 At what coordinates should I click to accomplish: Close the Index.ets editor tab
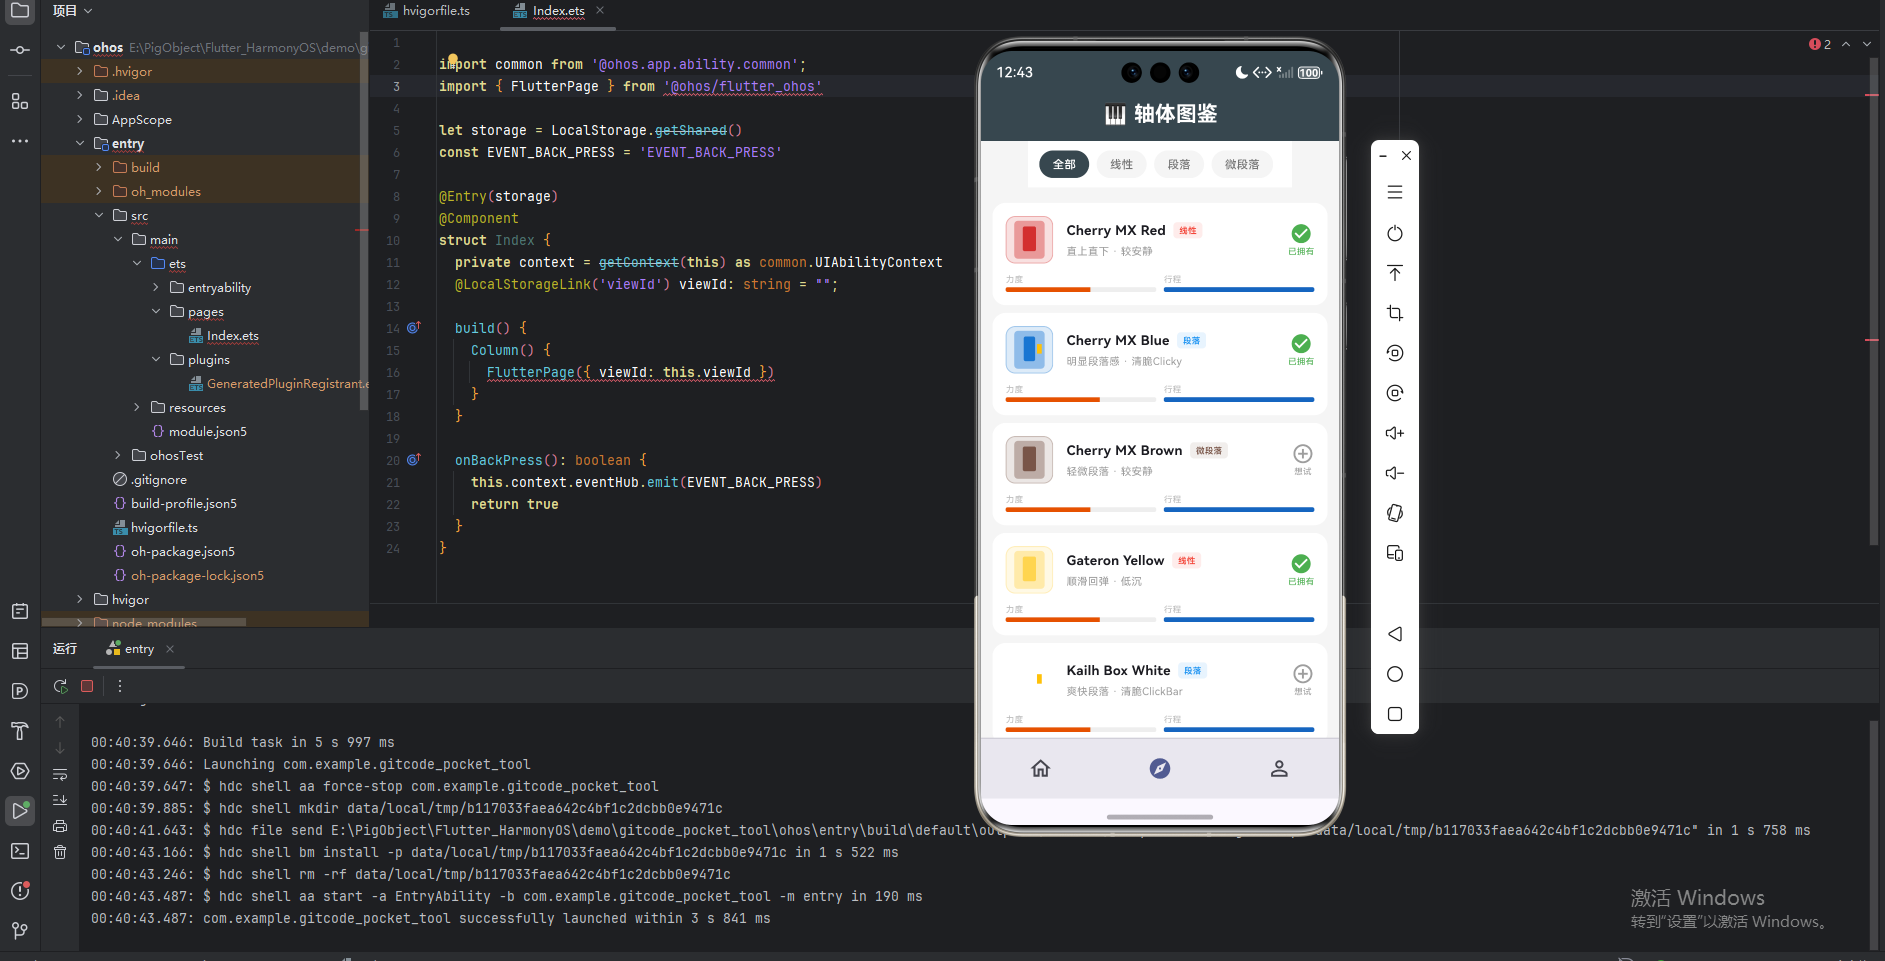(600, 10)
